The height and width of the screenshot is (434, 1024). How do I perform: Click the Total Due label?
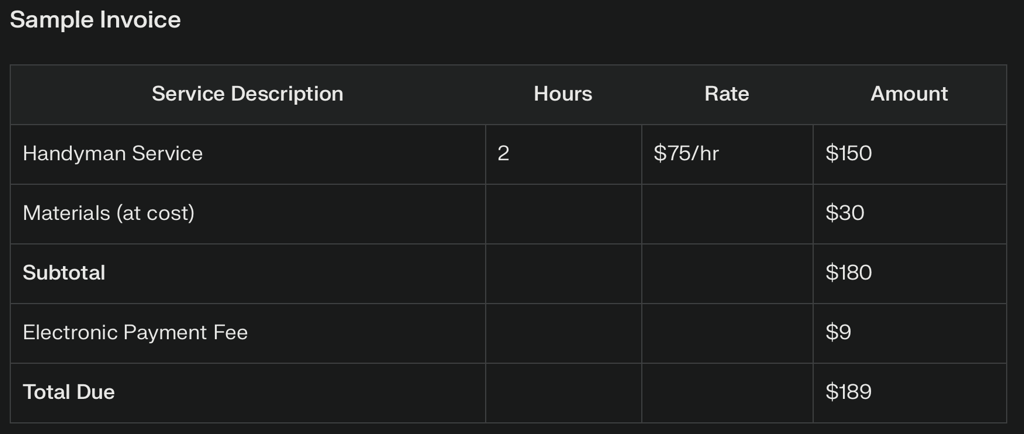pos(68,392)
